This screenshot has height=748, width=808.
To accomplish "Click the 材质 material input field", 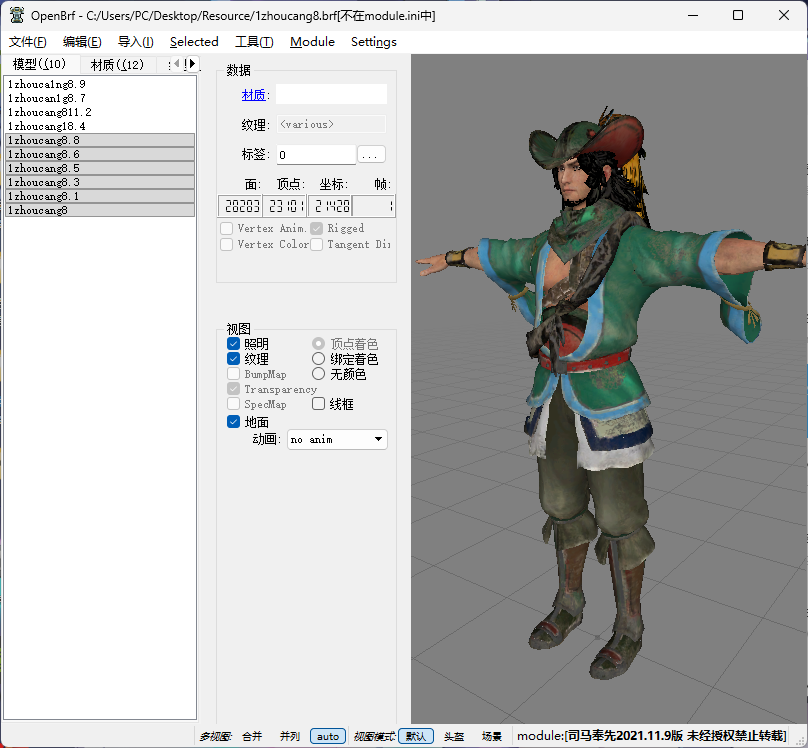I will (331, 94).
